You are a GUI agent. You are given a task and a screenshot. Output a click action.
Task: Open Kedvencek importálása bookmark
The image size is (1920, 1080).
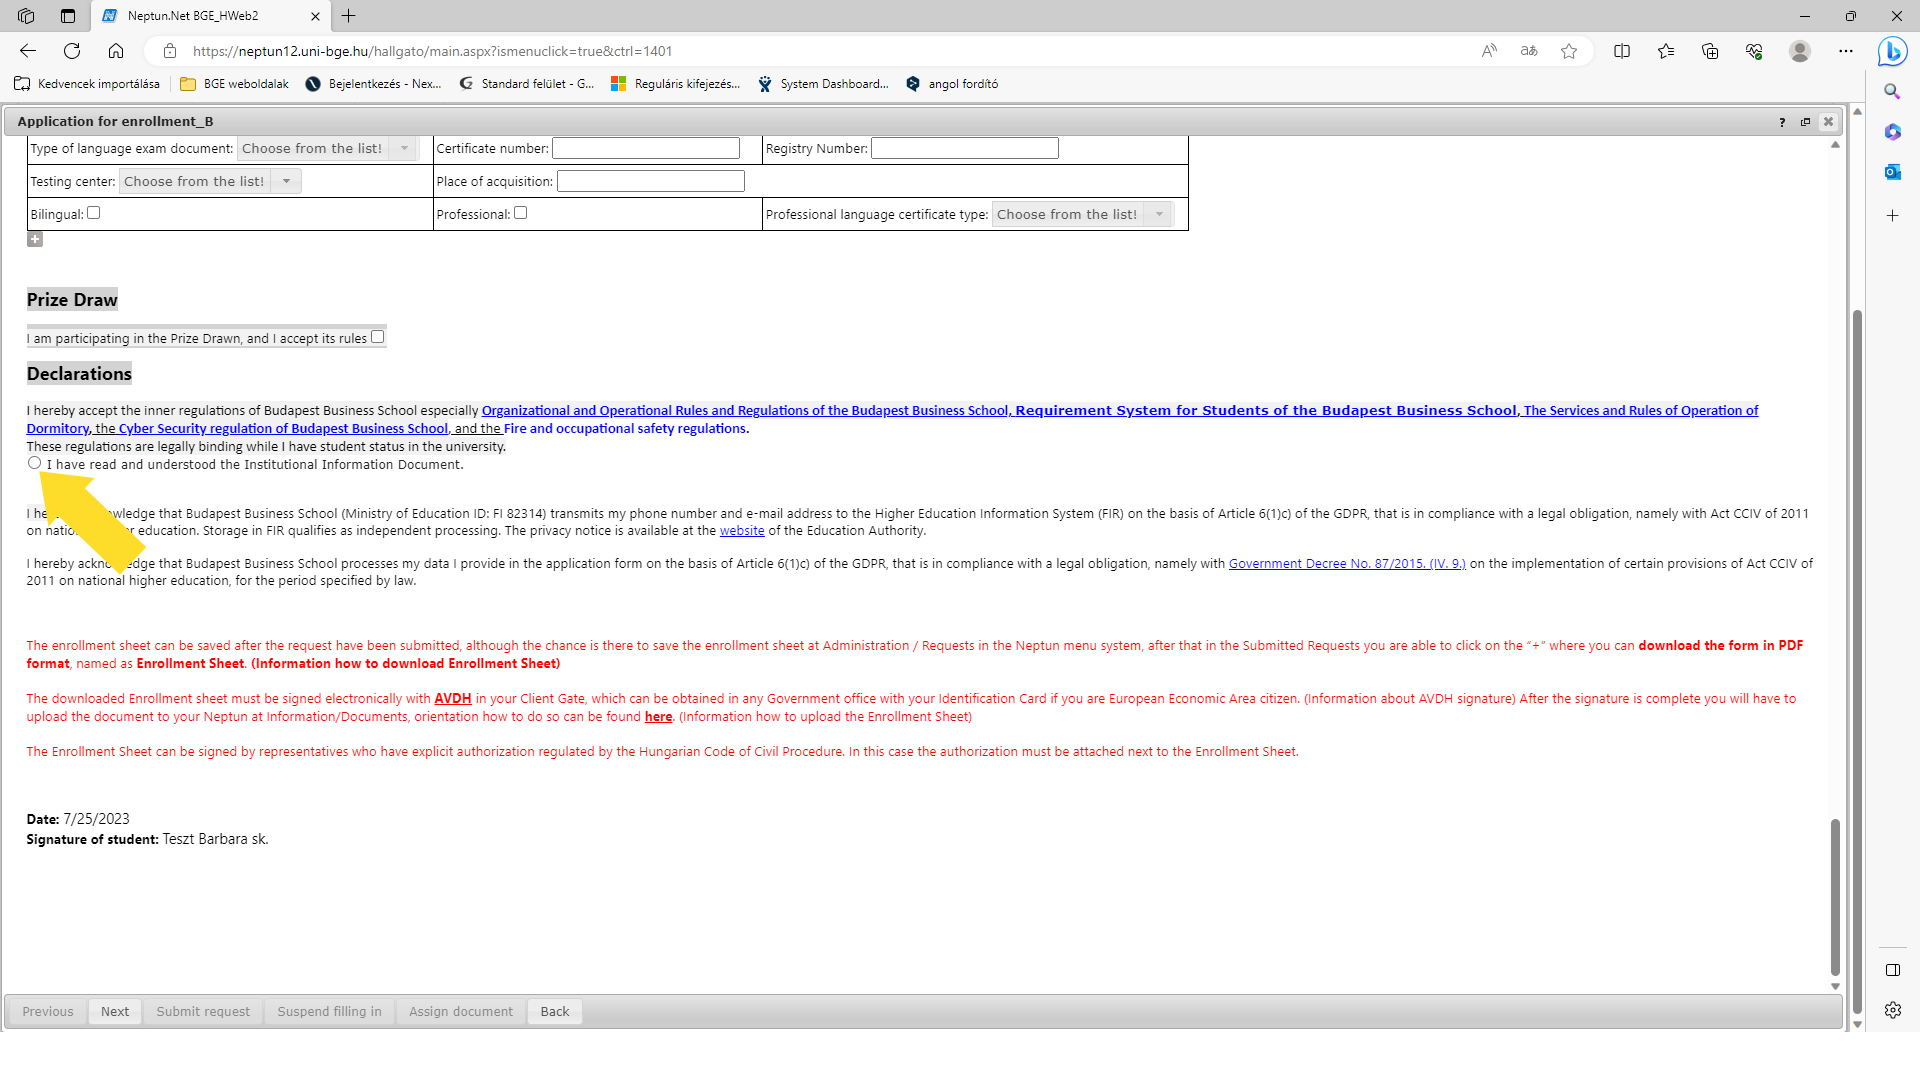(x=87, y=84)
